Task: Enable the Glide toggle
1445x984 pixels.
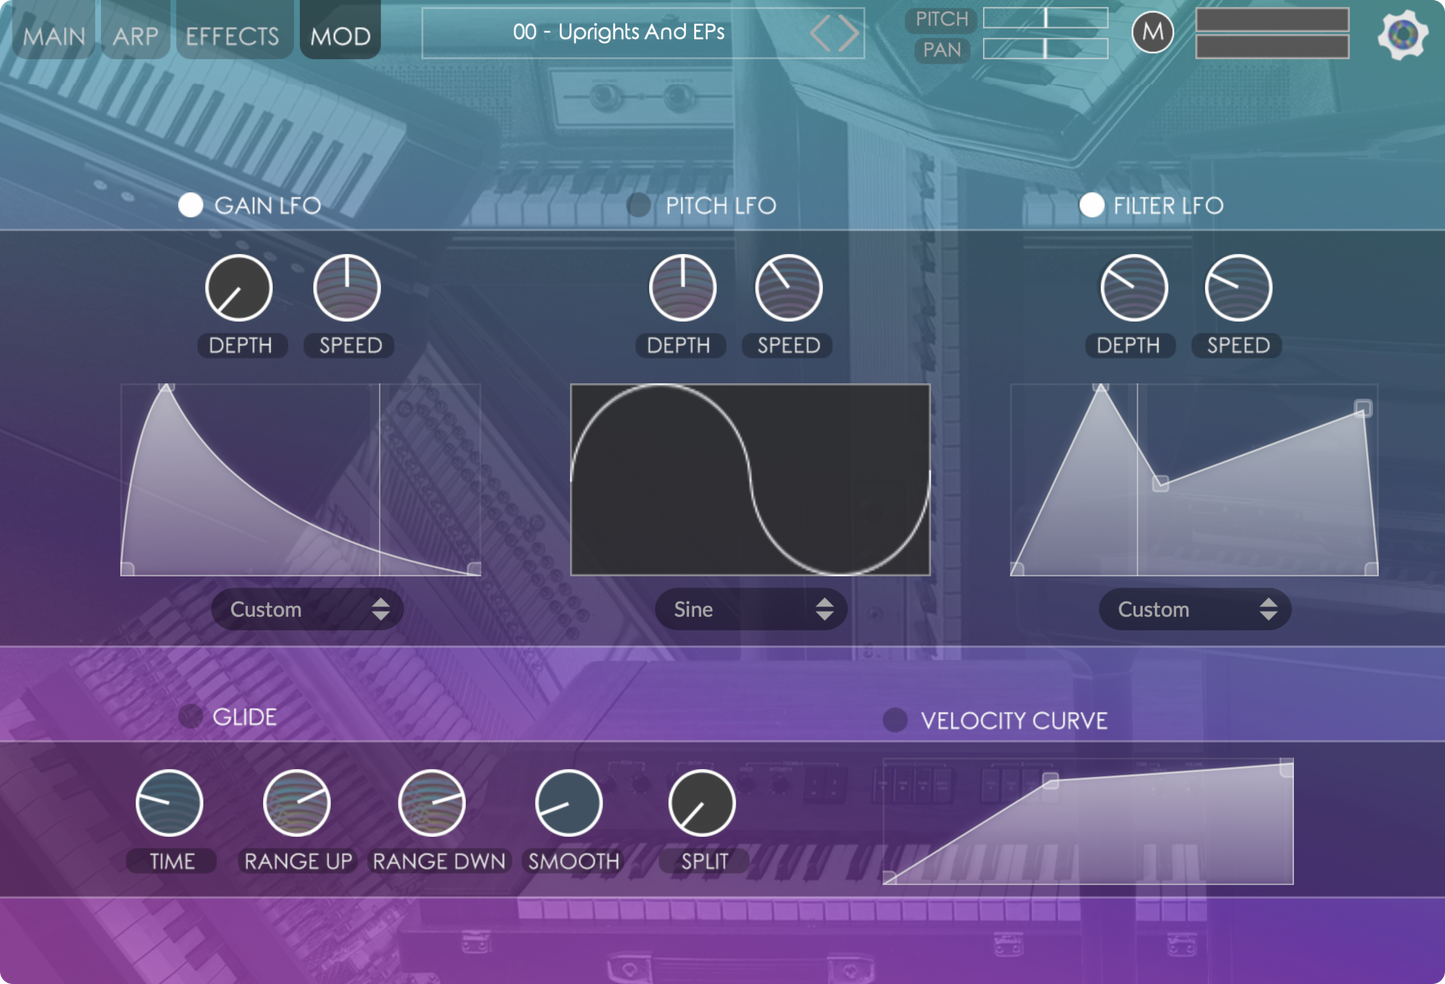Action: tap(190, 716)
